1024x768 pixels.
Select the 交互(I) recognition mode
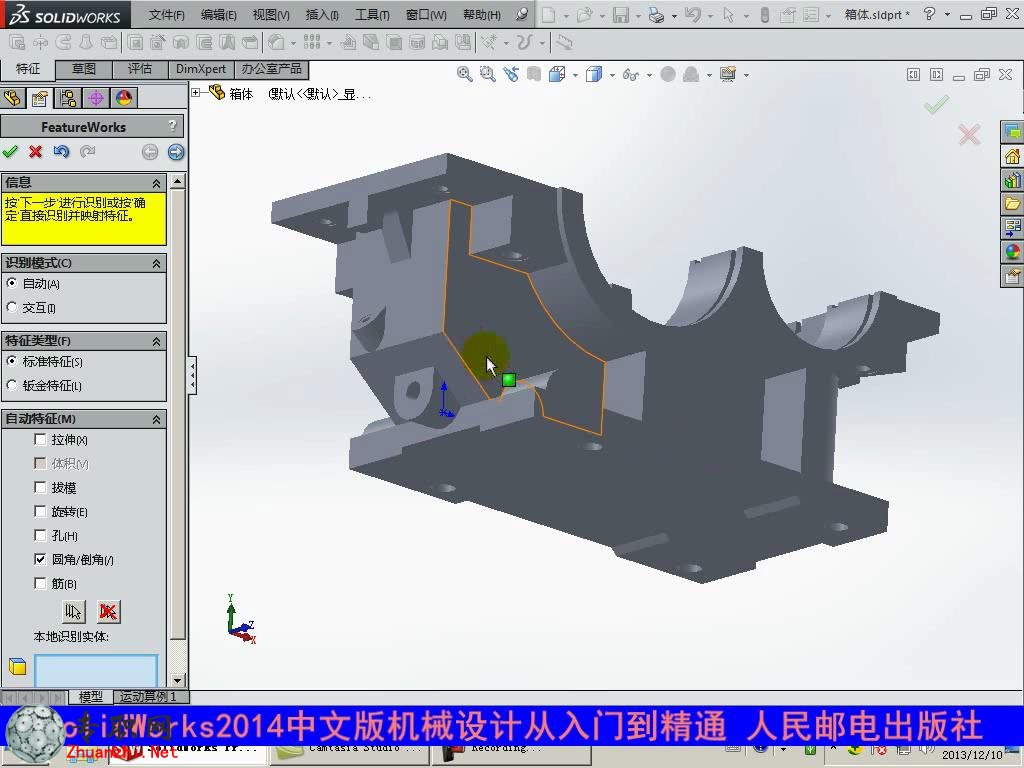click(11, 307)
